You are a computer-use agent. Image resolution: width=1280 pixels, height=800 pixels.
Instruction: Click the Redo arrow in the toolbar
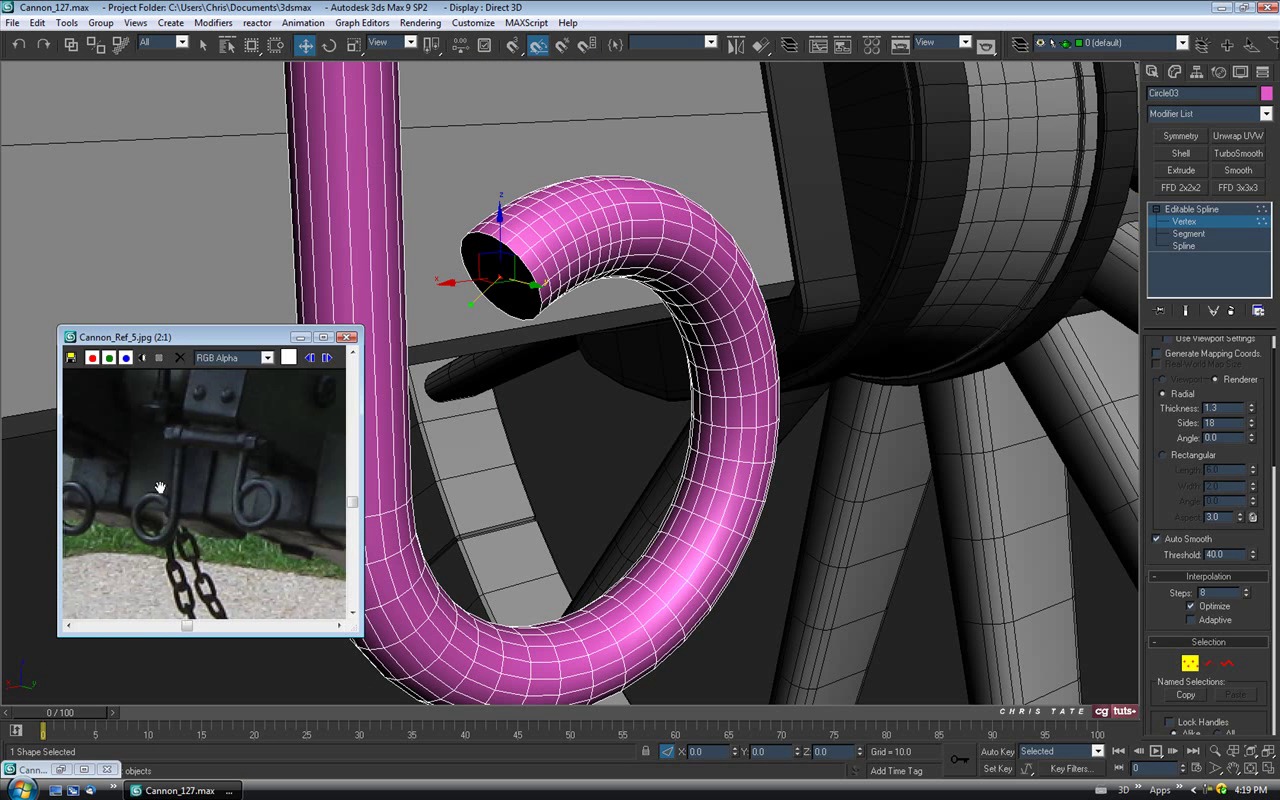click(43, 44)
